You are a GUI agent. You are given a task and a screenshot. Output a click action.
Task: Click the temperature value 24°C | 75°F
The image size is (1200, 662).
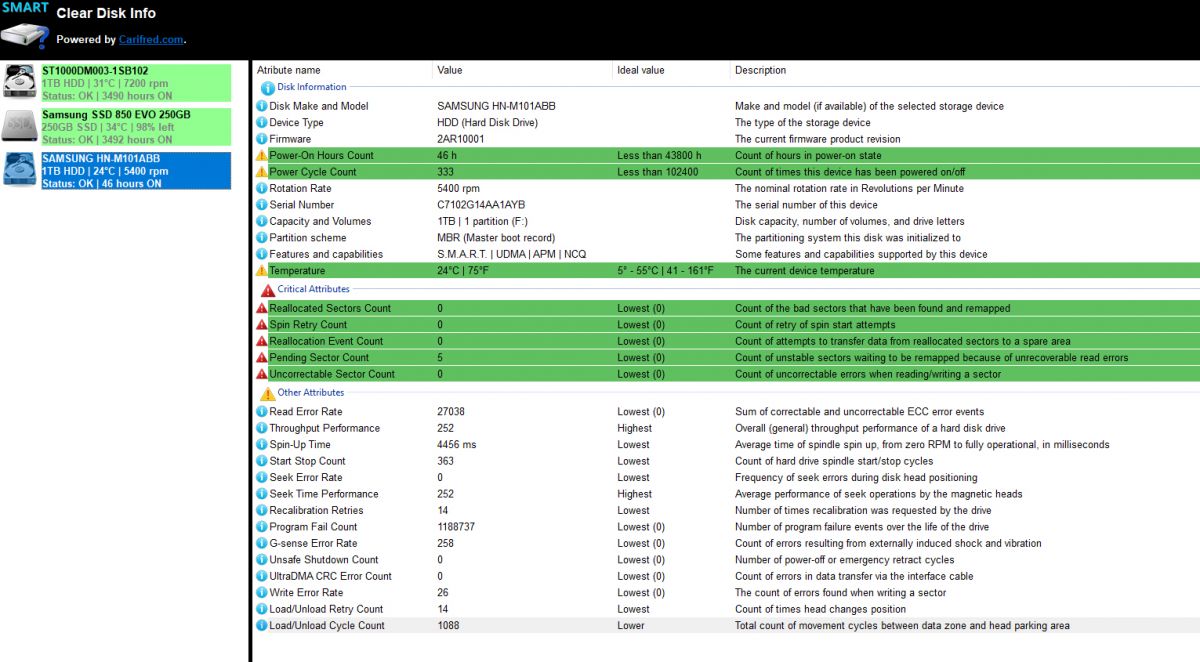coord(461,271)
